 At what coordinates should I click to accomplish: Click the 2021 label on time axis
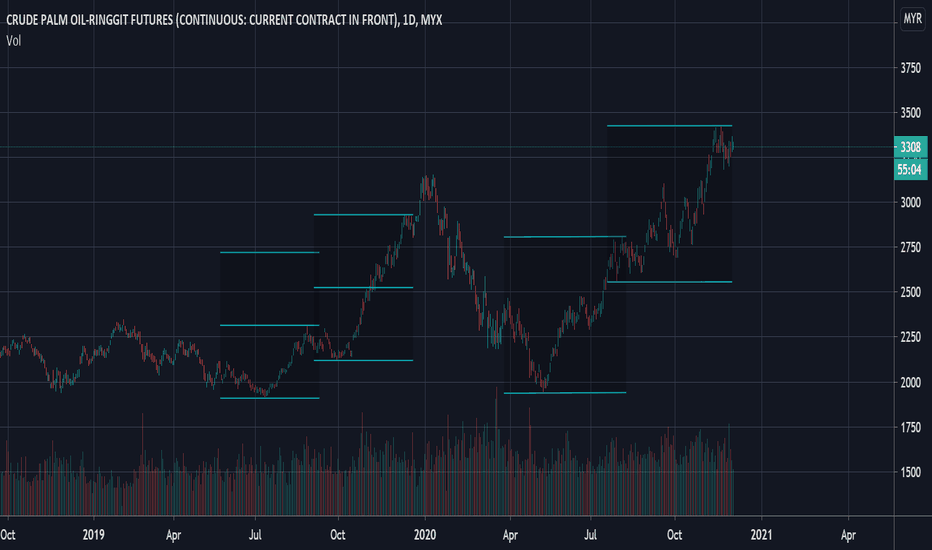(x=761, y=535)
